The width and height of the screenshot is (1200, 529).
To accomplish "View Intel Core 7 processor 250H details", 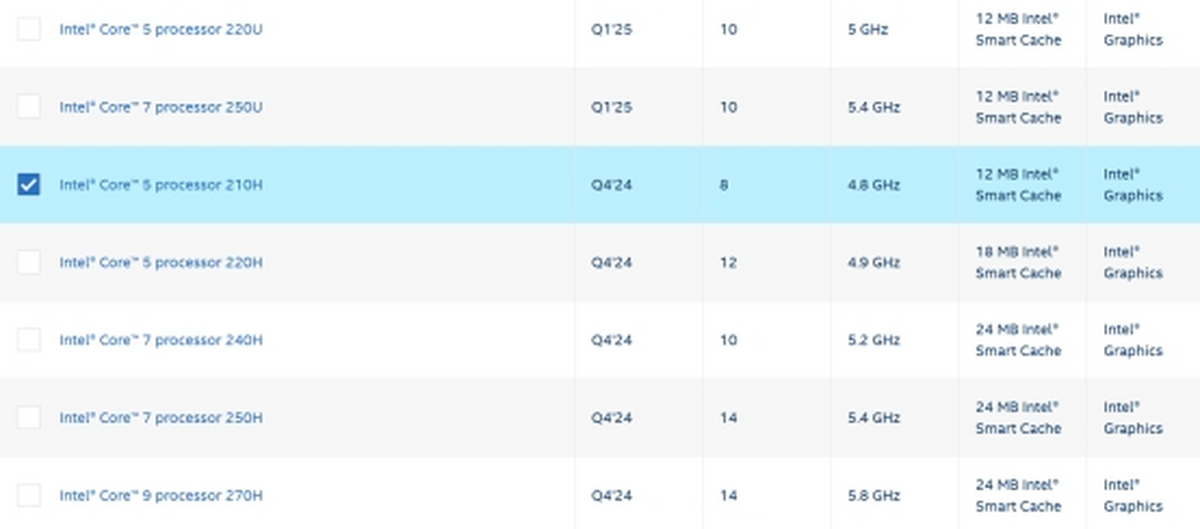I will pyautogui.click(x=161, y=418).
